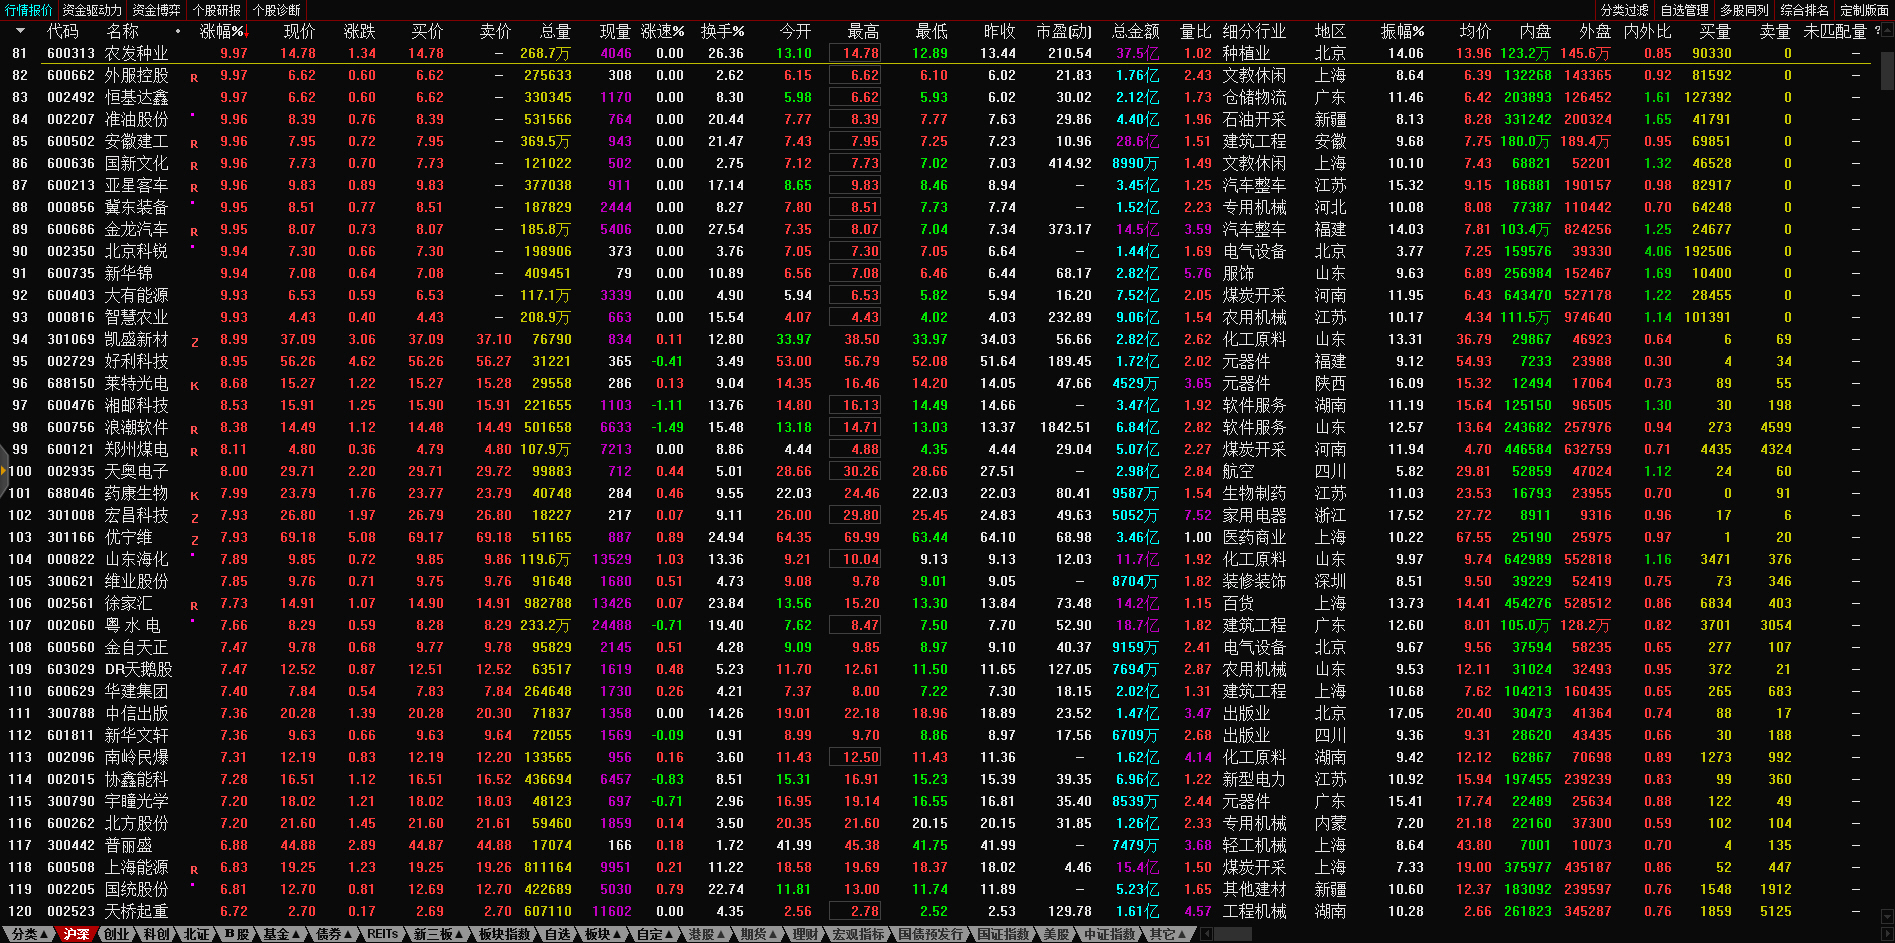Expand the 分类 tab menu
The image size is (1895, 943).
25,934
